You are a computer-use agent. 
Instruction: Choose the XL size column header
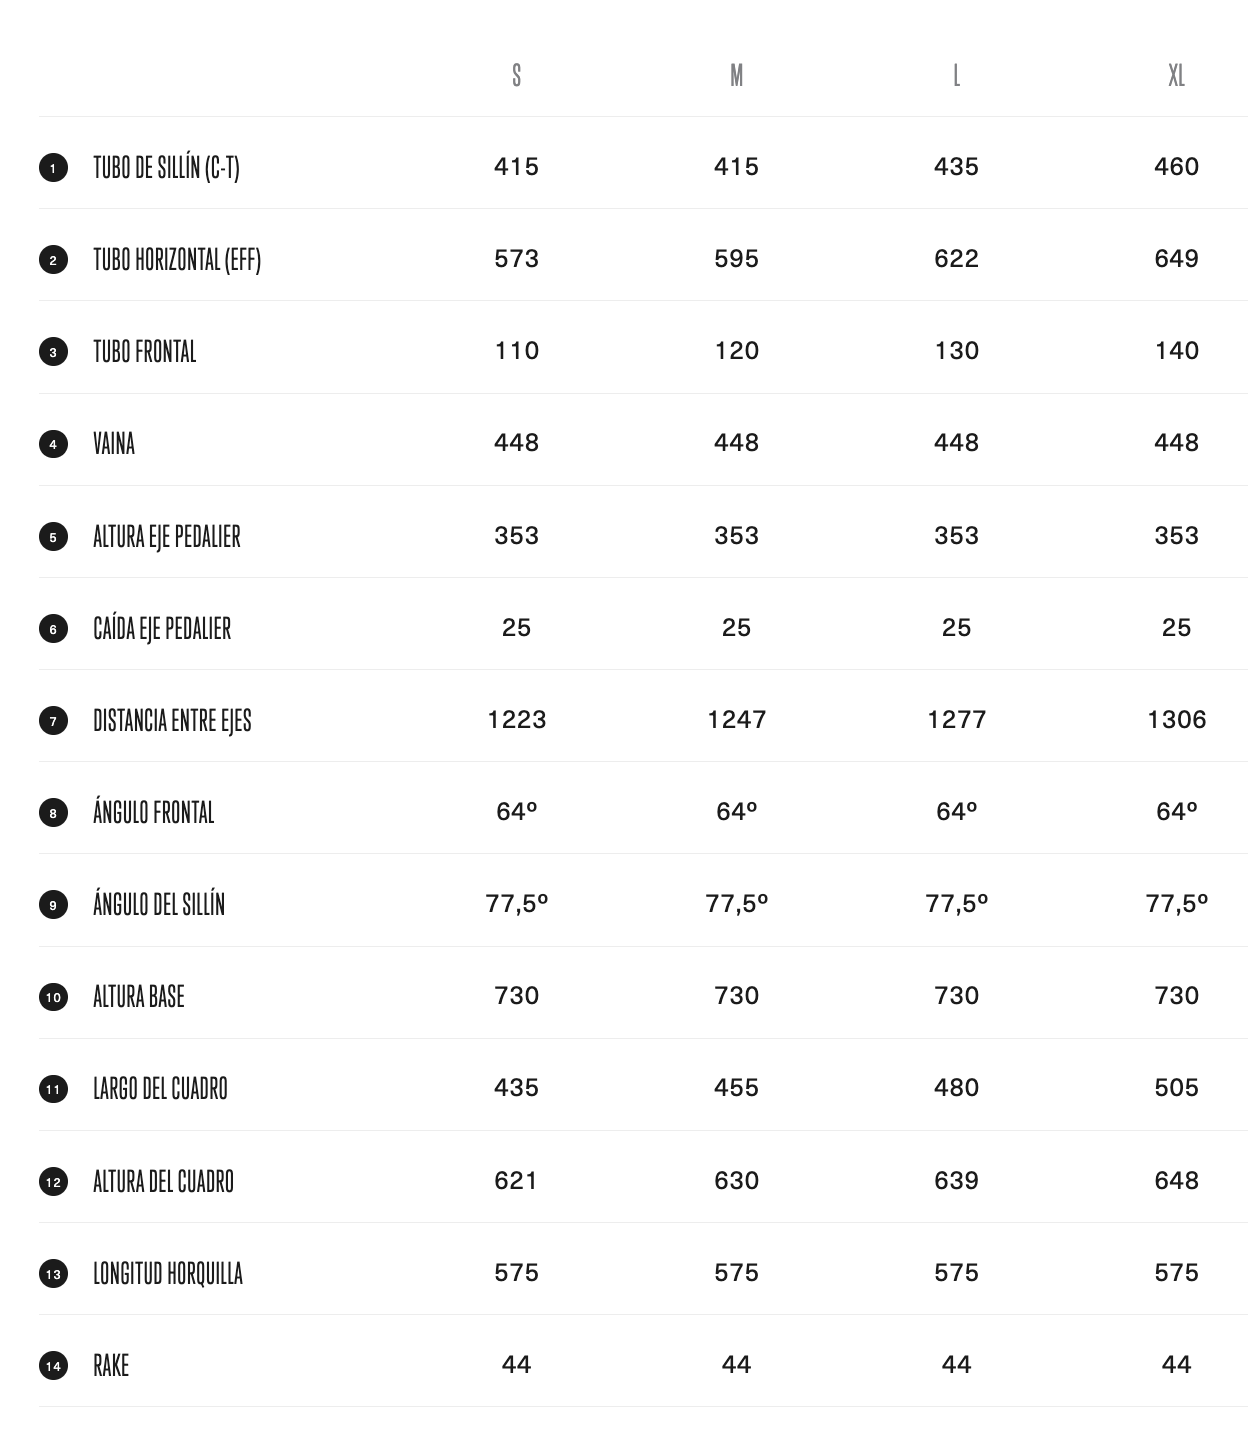[1176, 75]
